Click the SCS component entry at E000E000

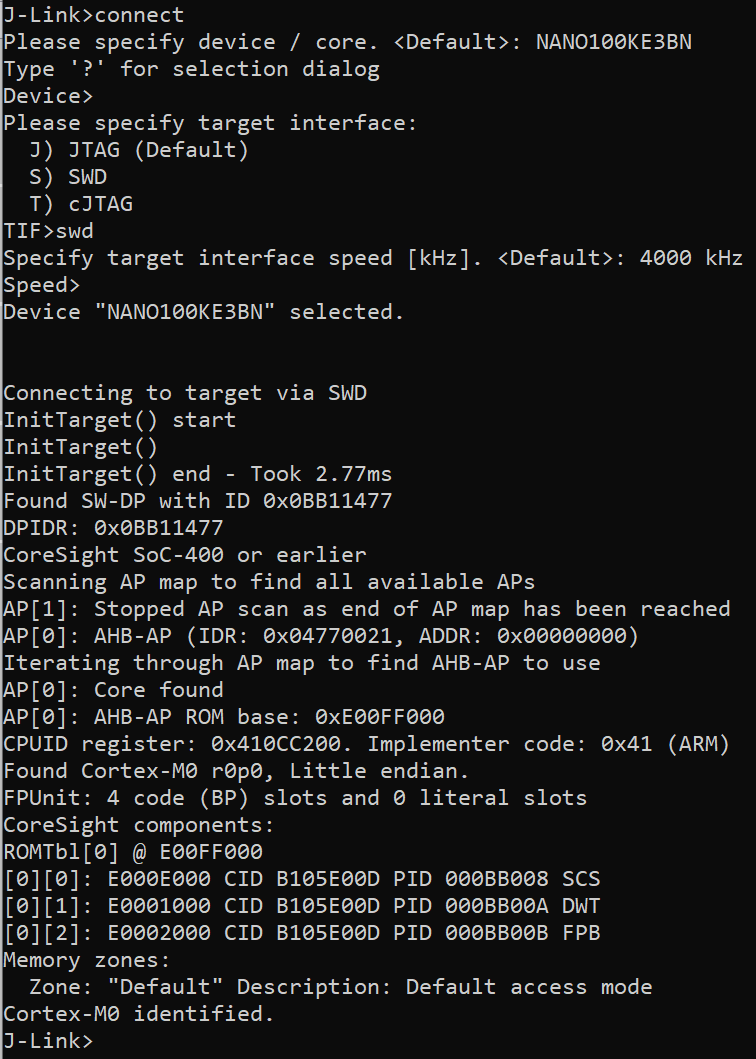(x=301, y=879)
